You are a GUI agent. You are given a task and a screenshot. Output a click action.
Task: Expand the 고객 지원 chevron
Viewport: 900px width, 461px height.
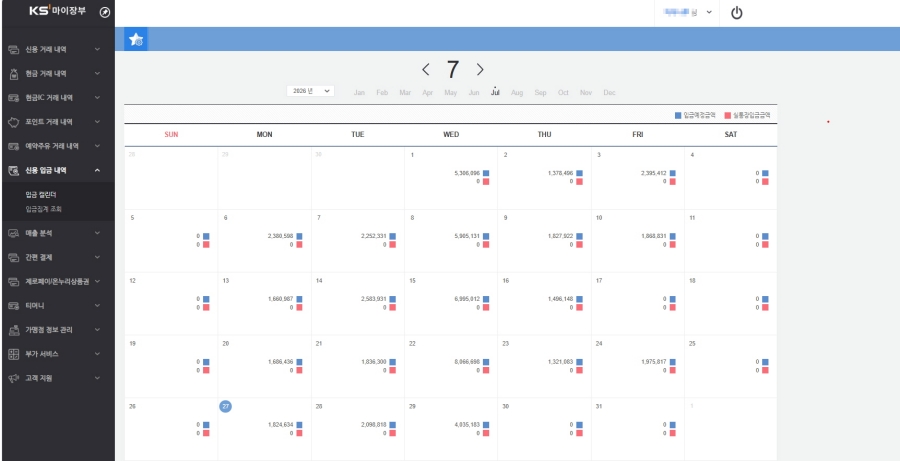(x=98, y=378)
